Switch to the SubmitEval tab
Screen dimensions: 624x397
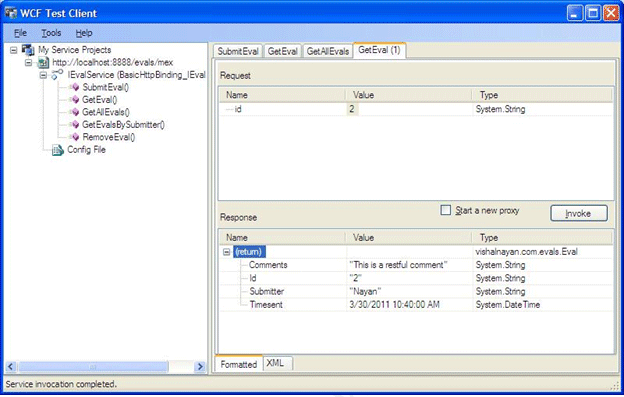[x=238, y=51]
